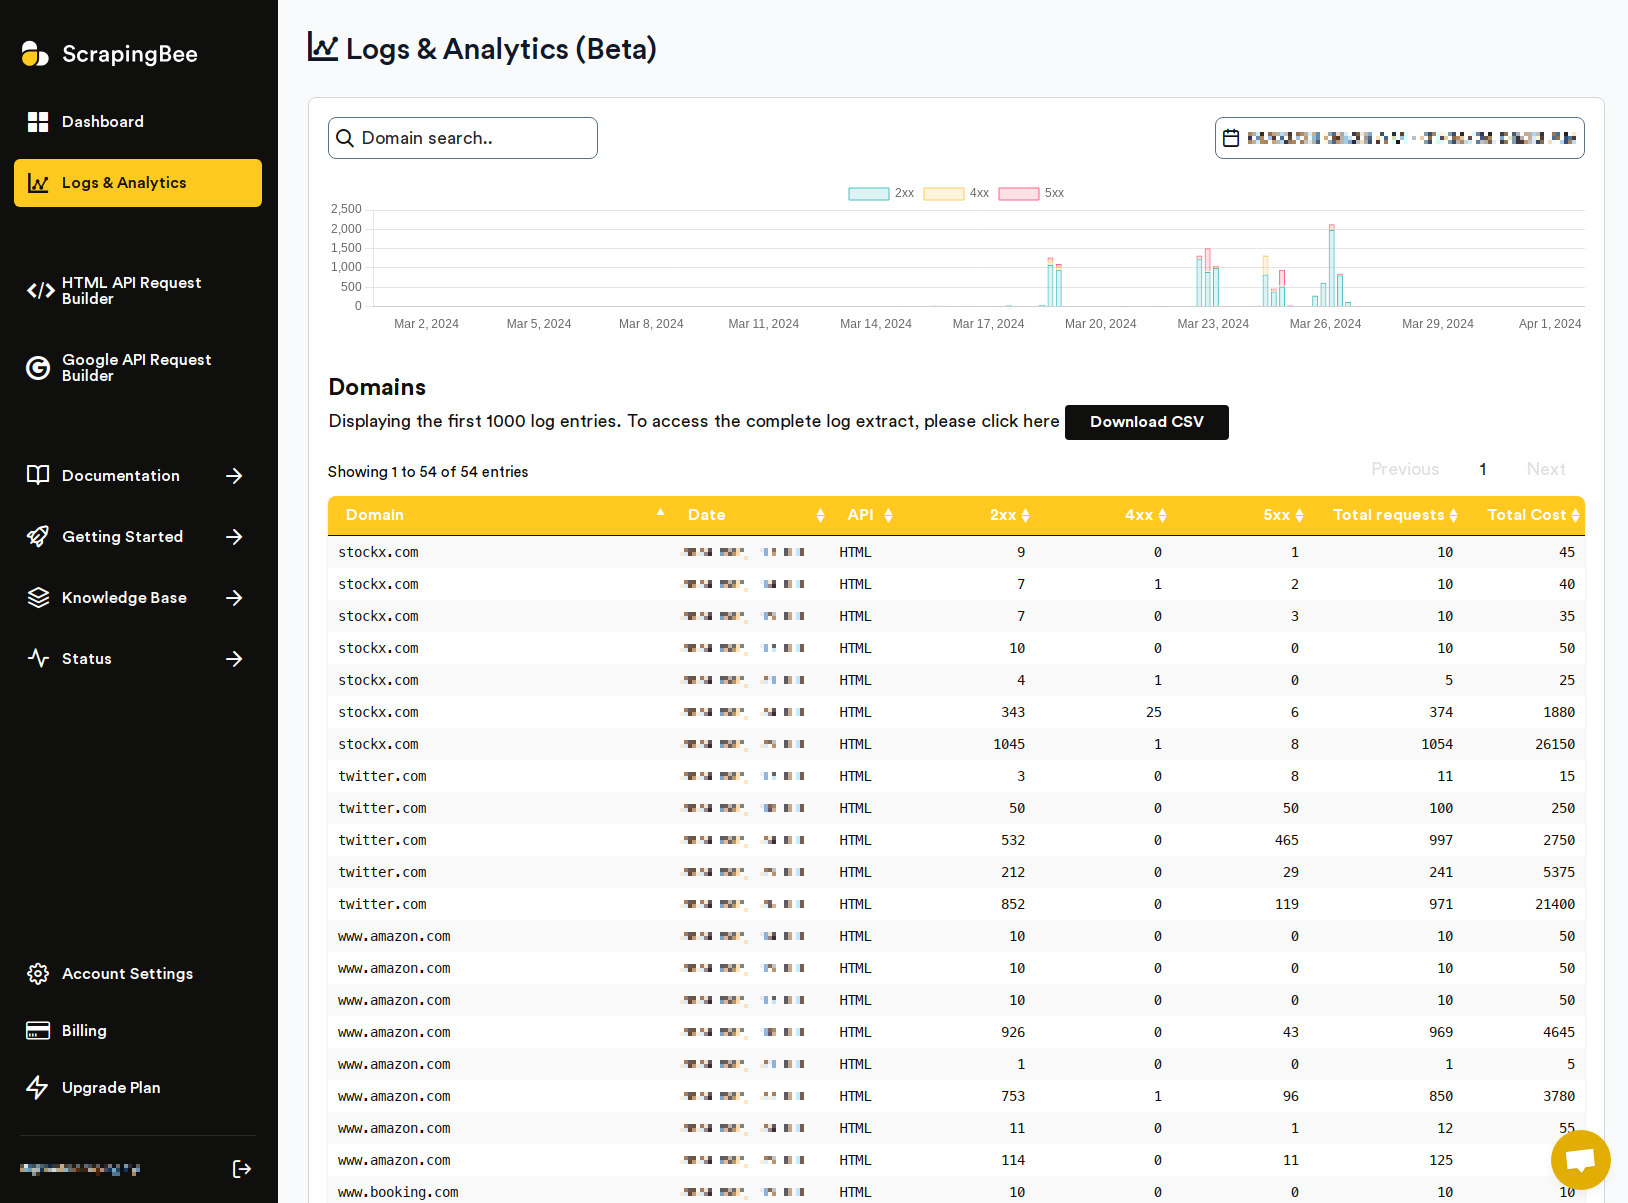Click the Status arrow icon
This screenshot has width=1628, height=1203.
point(234,659)
